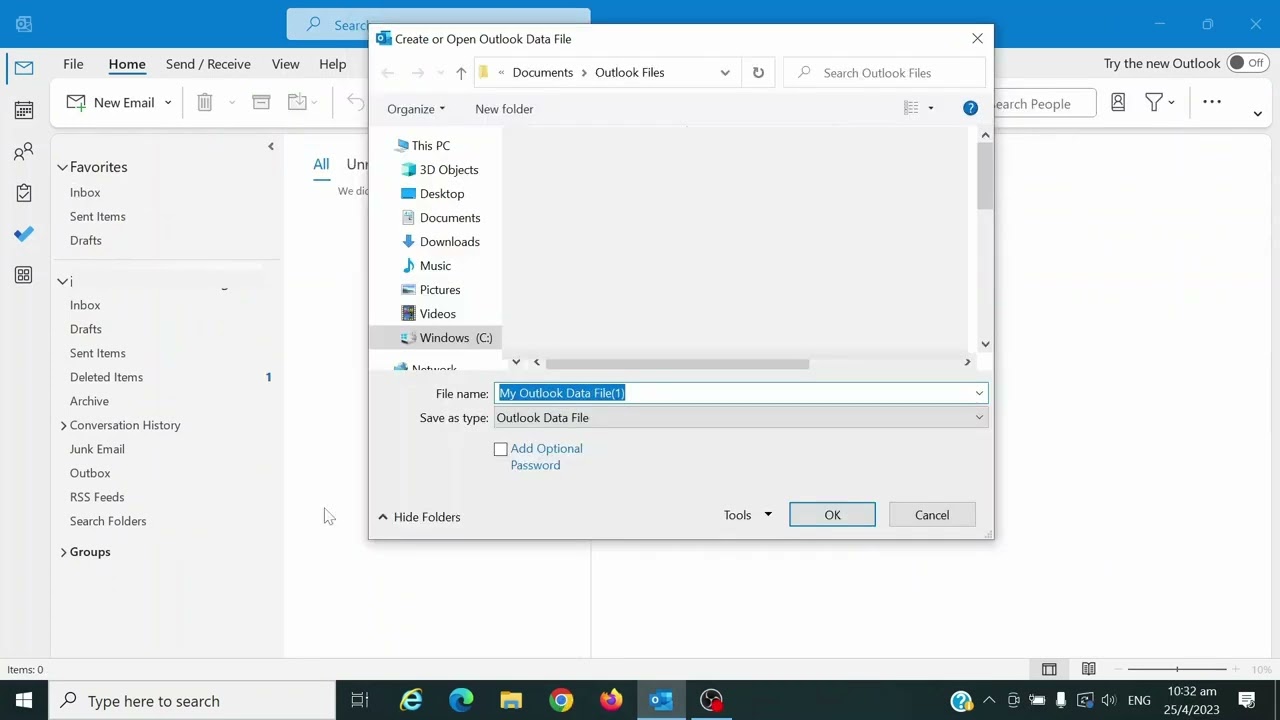Open the Calendar view in Outlook sidebar
This screenshot has height=720, width=1280.
pyautogui.click(x=24, y=109)
